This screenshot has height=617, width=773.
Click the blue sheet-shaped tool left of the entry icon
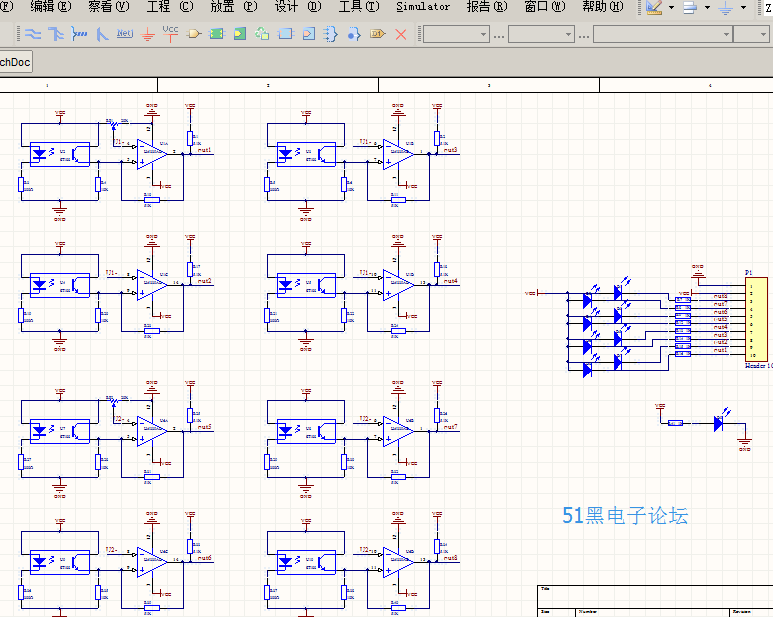click(x=285, y=34)
